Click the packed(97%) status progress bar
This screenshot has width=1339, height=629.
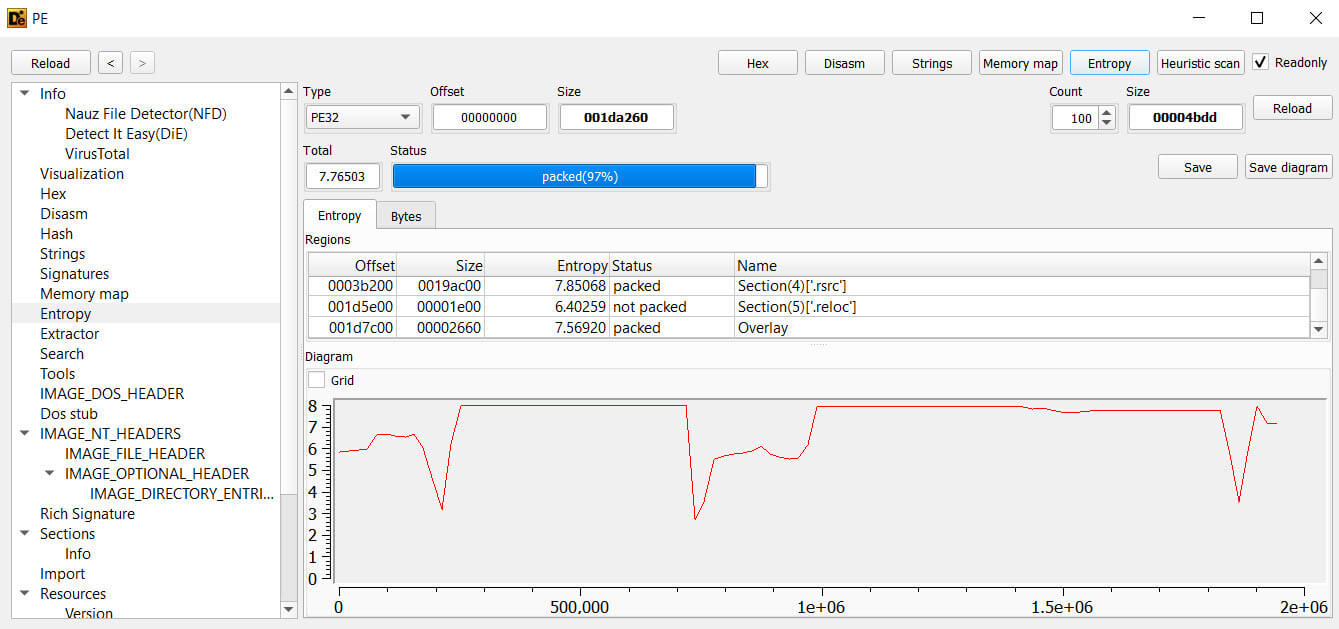pos(580,176)
